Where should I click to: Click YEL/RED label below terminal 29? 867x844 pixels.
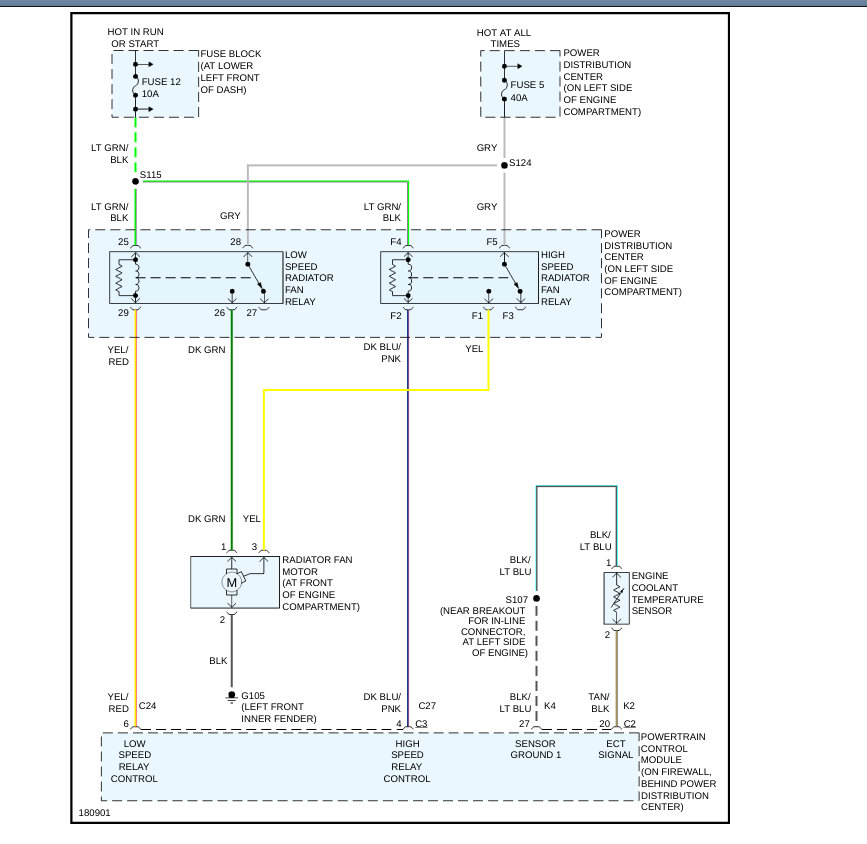click(118, 356)
